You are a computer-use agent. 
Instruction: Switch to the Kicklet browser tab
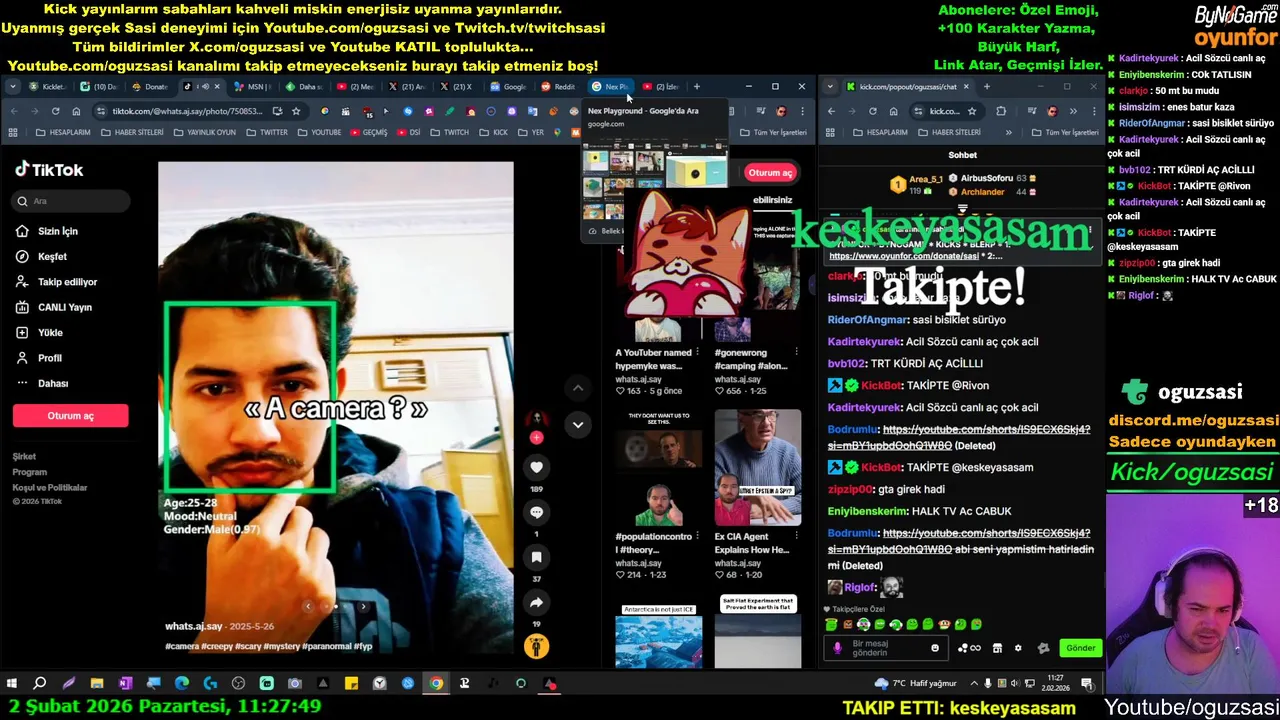tap(48, 87)
